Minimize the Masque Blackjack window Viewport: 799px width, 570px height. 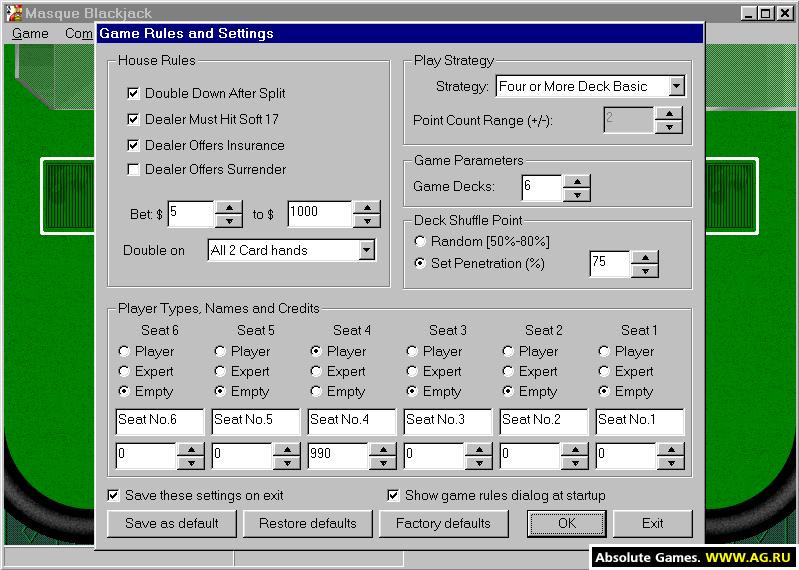click(x=748, y=13)
